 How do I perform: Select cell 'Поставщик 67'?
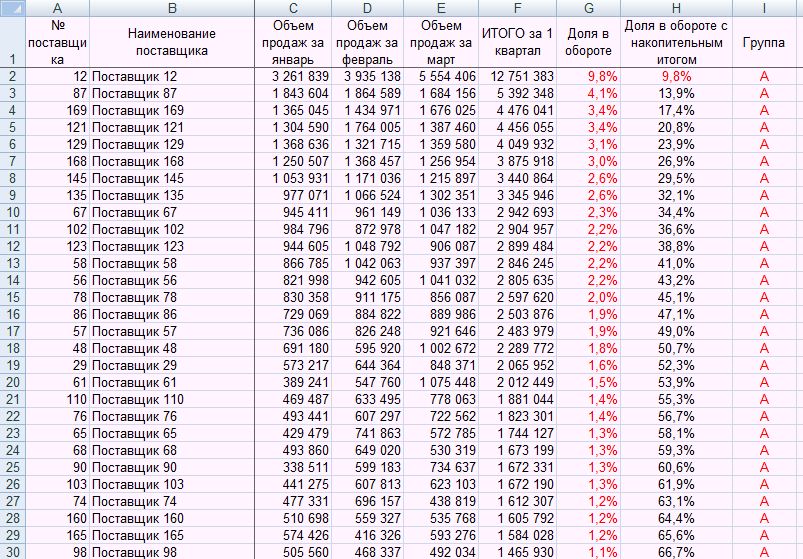click(172, 212)
